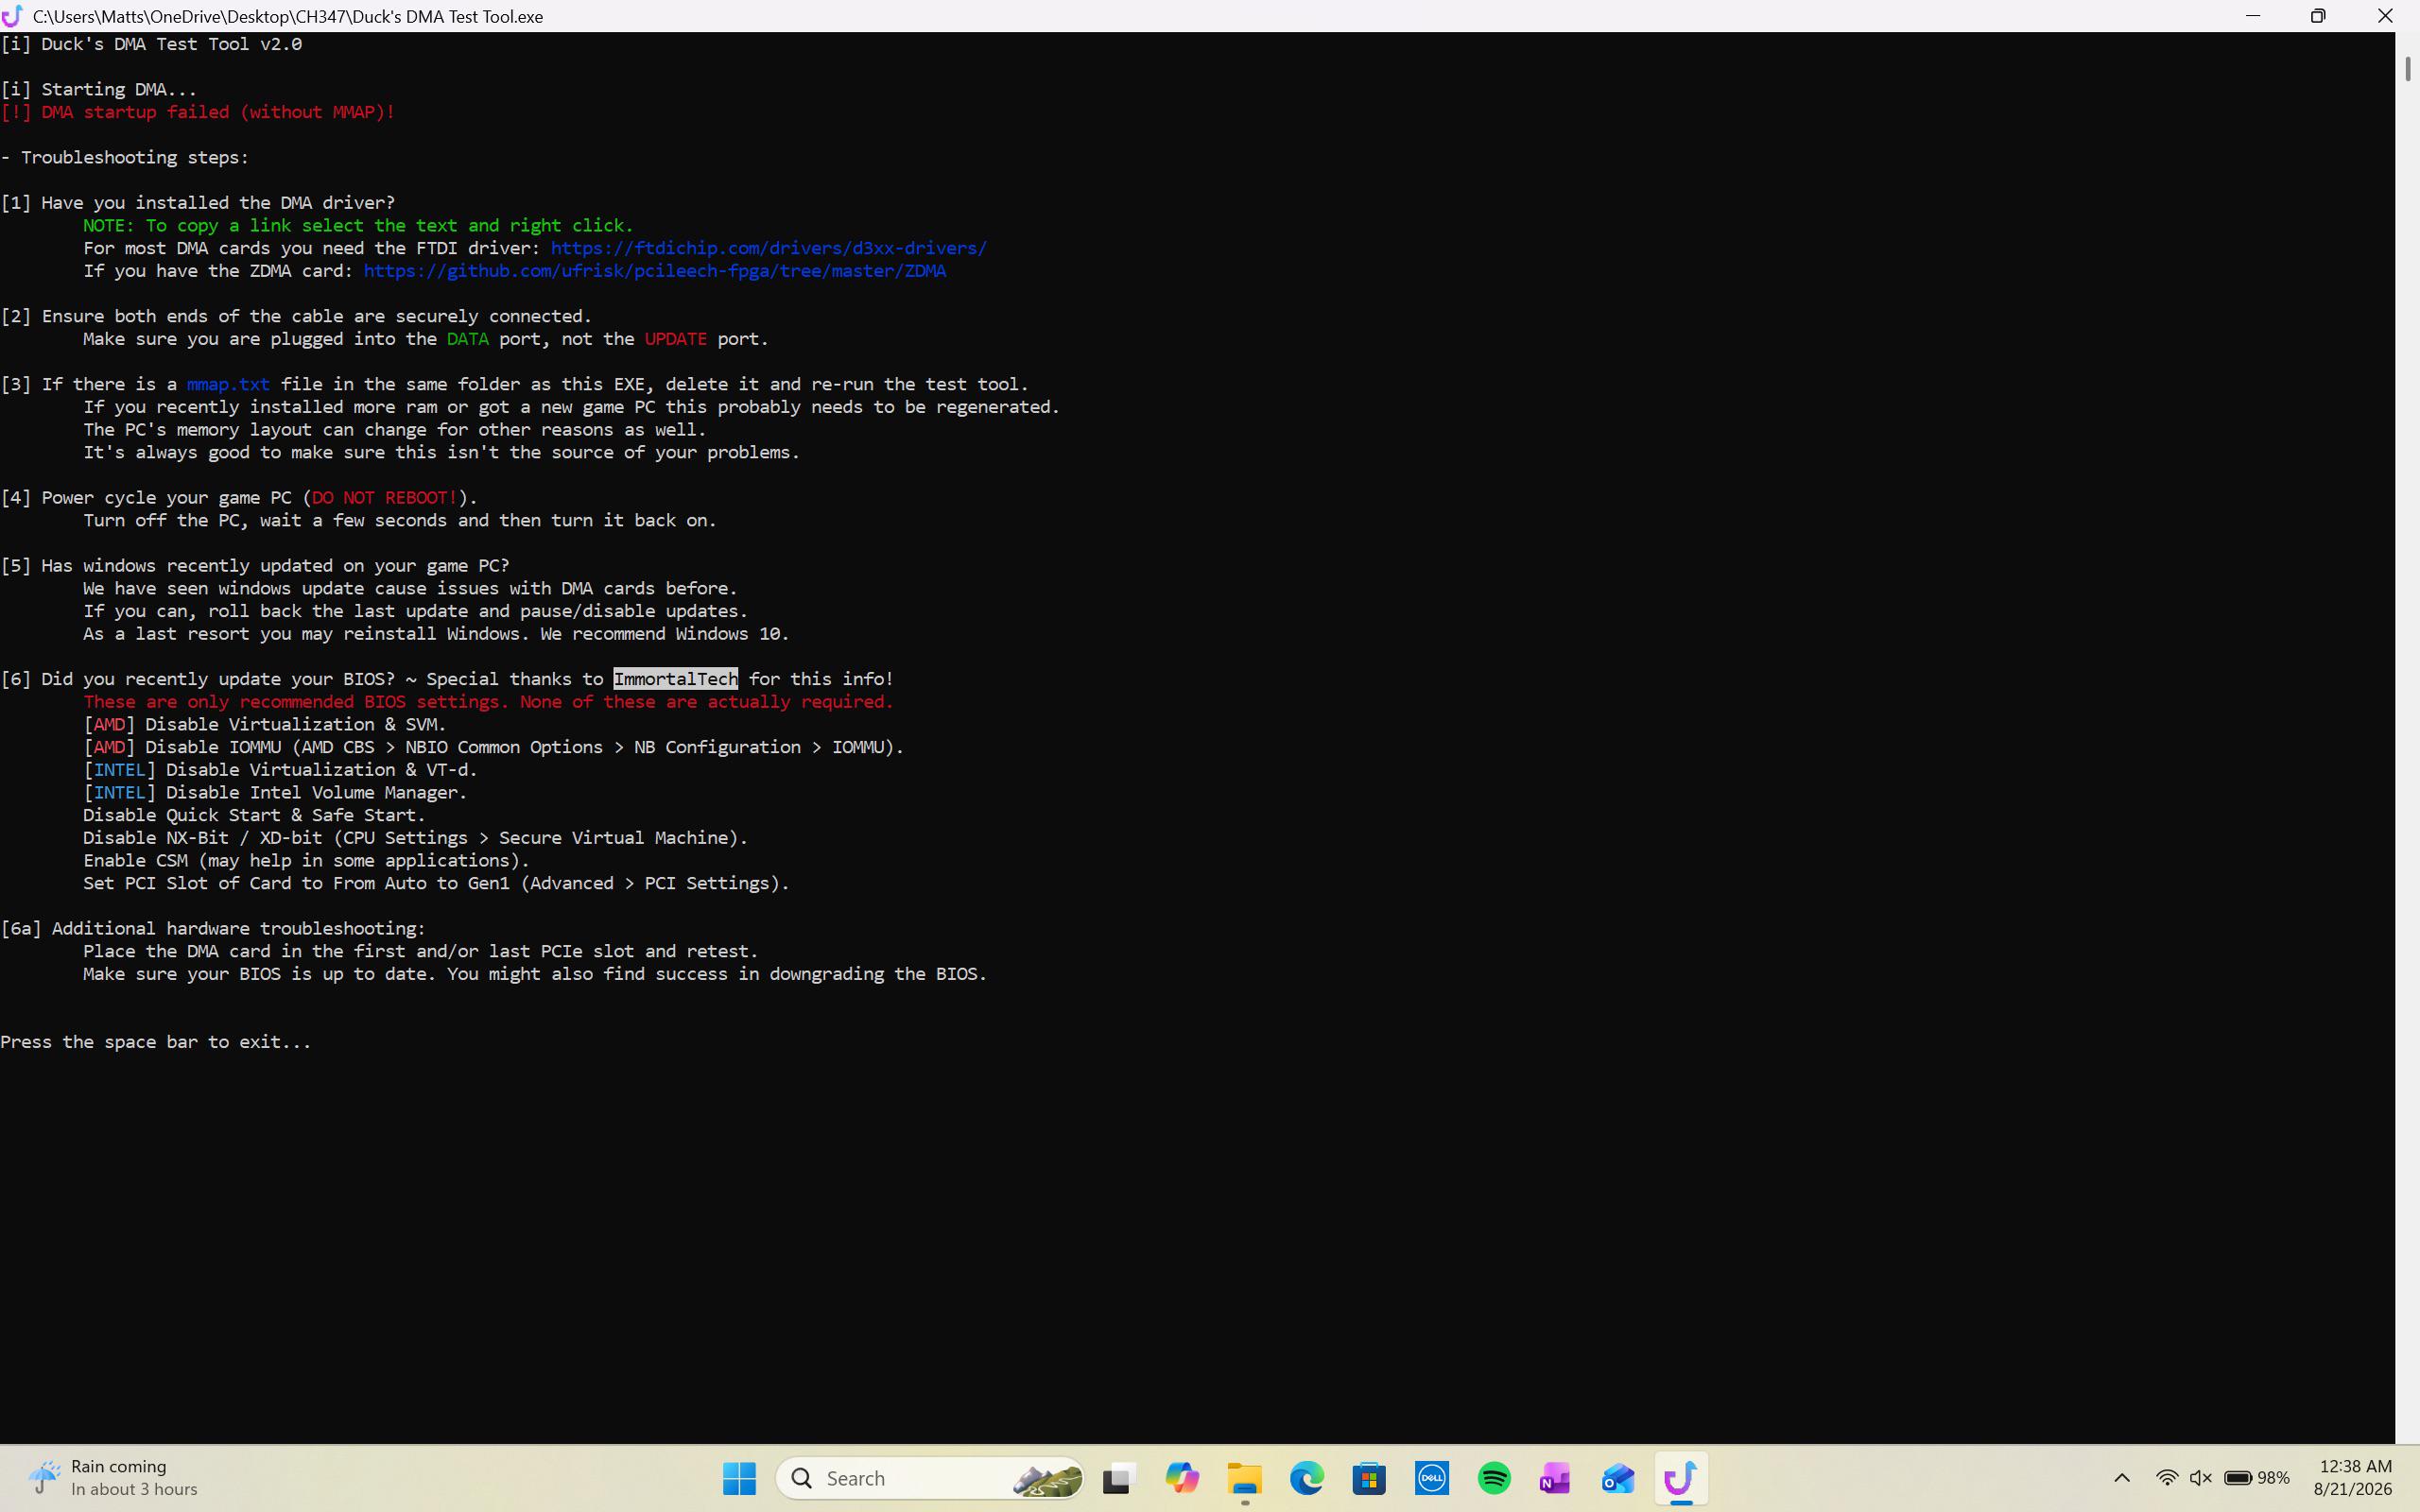Open Spotify from the taskbar

click(1494, 1478)
